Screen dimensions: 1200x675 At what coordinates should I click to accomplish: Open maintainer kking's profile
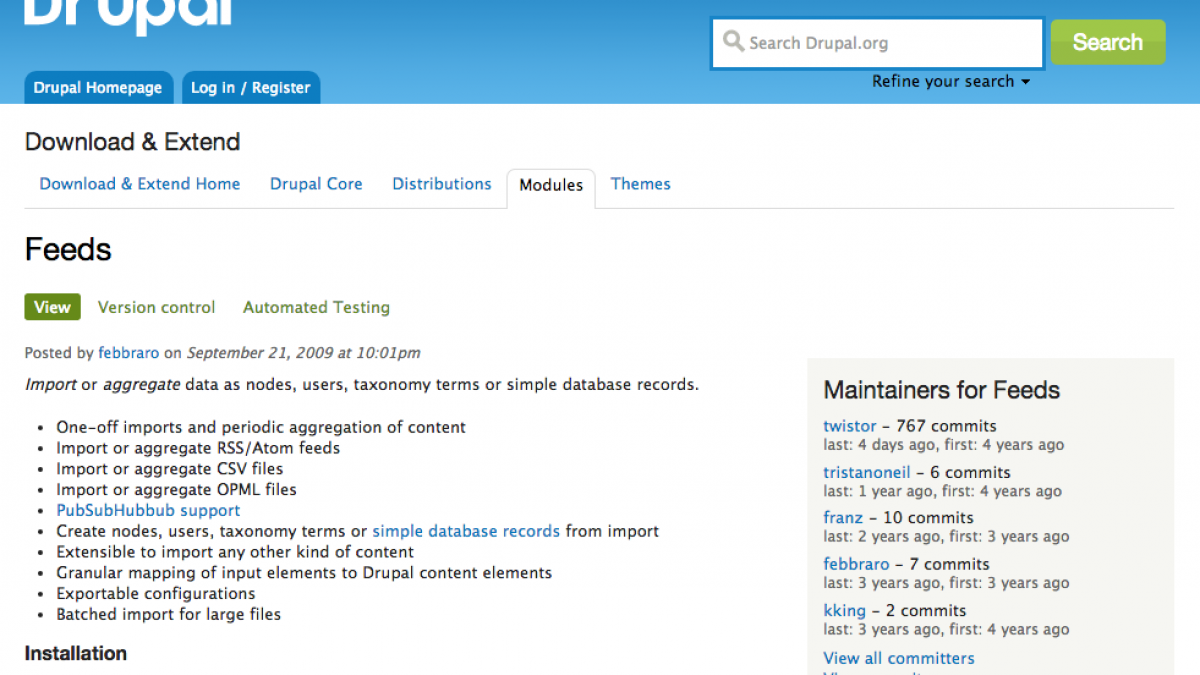pos(845,611)
